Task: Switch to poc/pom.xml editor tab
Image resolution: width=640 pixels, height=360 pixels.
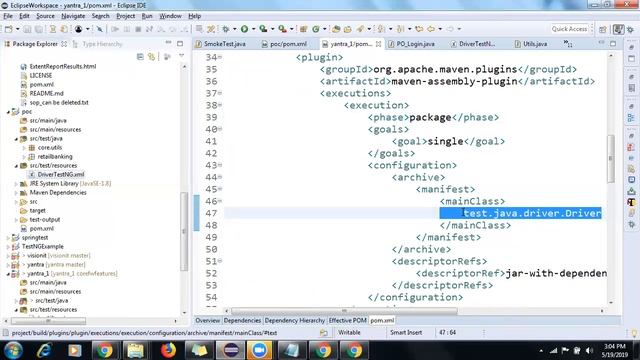Action: click(x=284, y=44)
